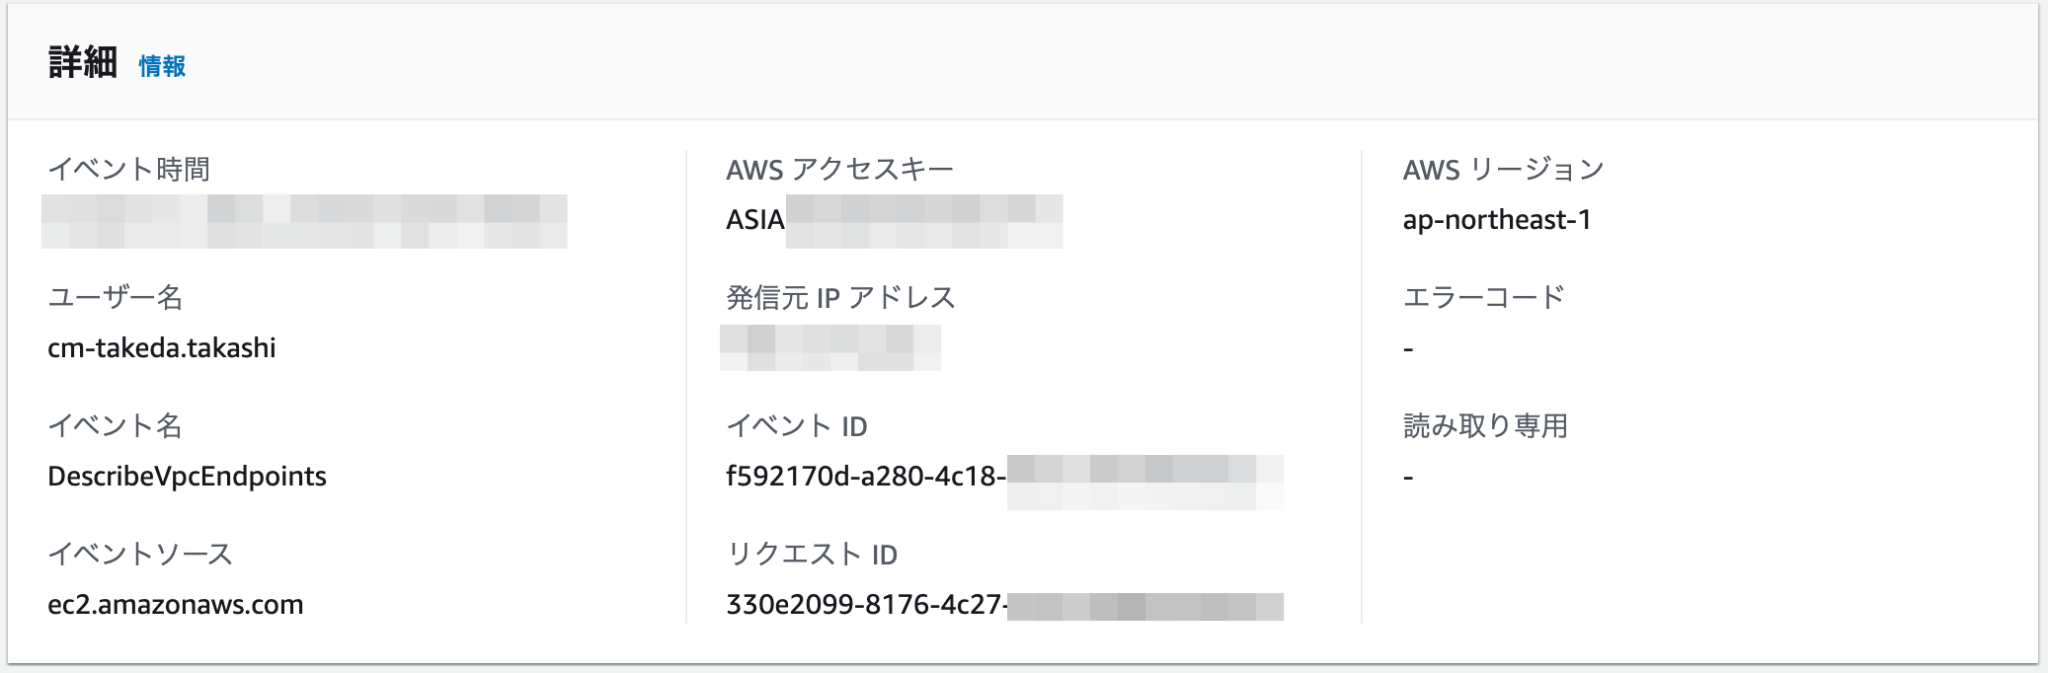Viewport: 2048px width, 673px height.
Task: Select the event source ec2.amazonaws.com
Action: click(176, 605)
